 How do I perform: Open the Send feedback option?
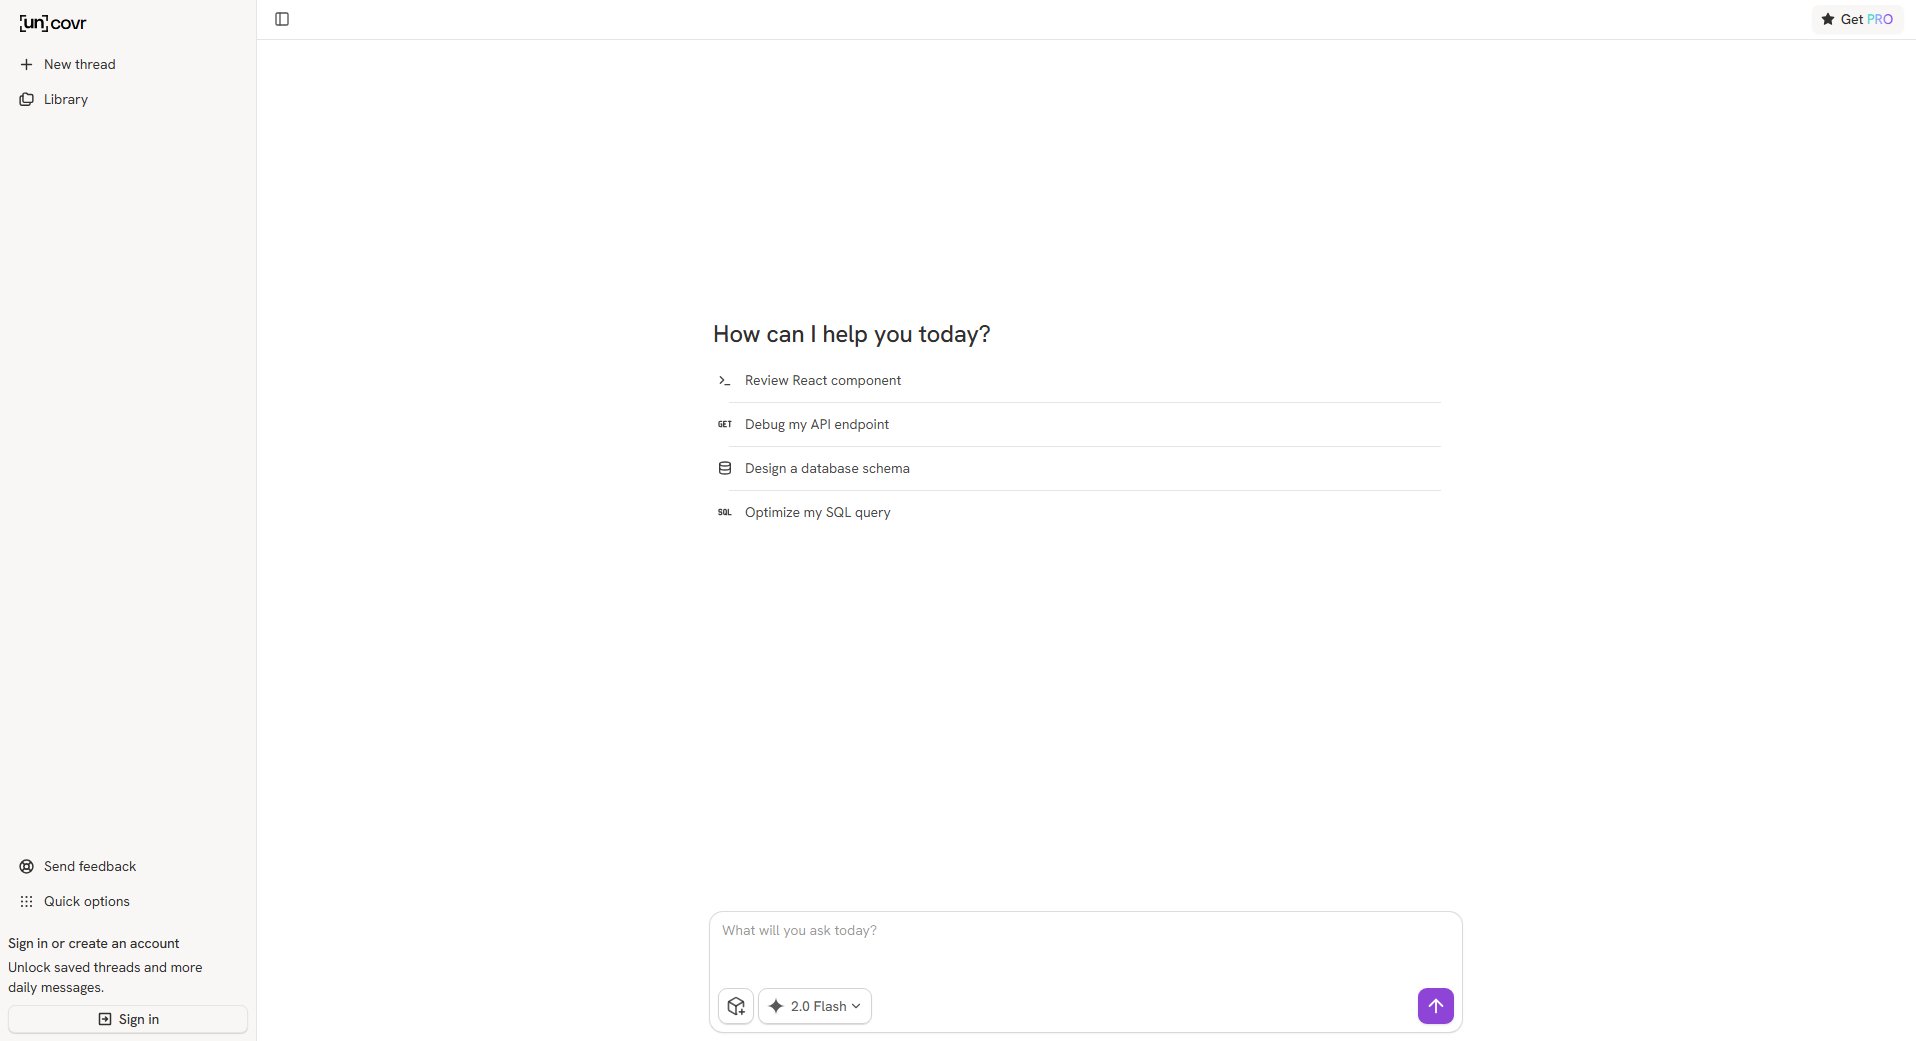pyautogui.click(x=90, y=866)
